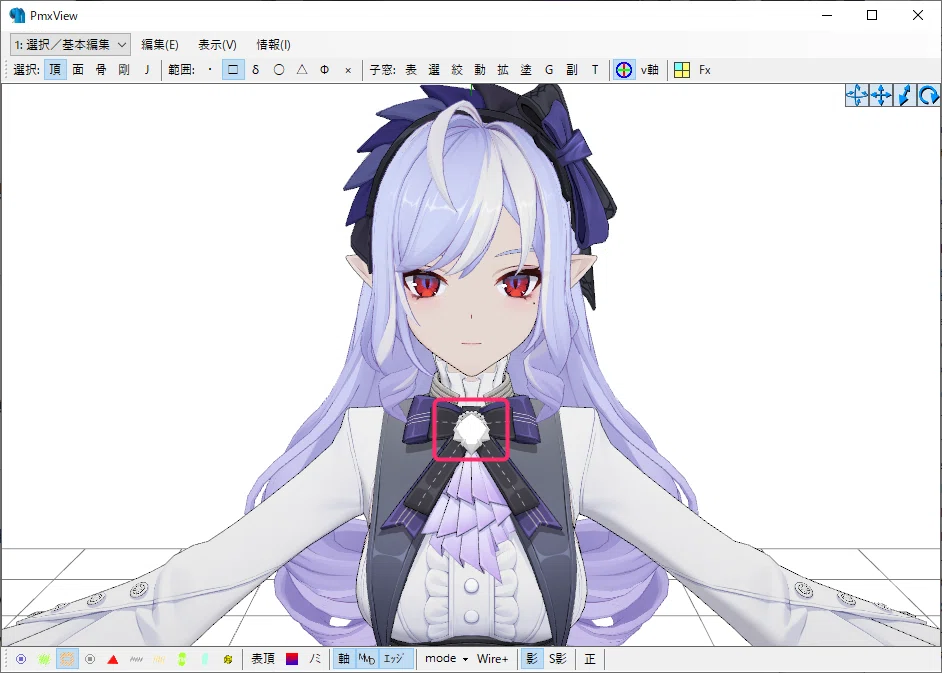Viewport: 942px width, 673px height.
Task: Toggle the MMD display mode button
Action: tap(367, 659)
